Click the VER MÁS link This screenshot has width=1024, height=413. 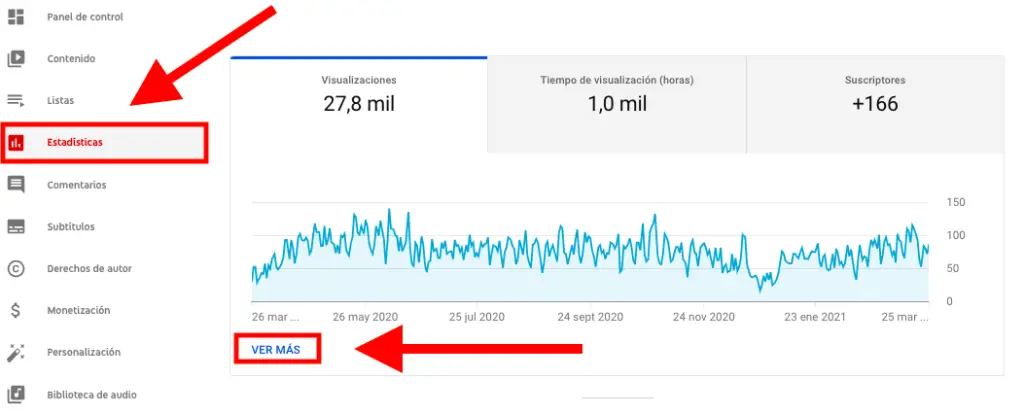pos(276,349)
